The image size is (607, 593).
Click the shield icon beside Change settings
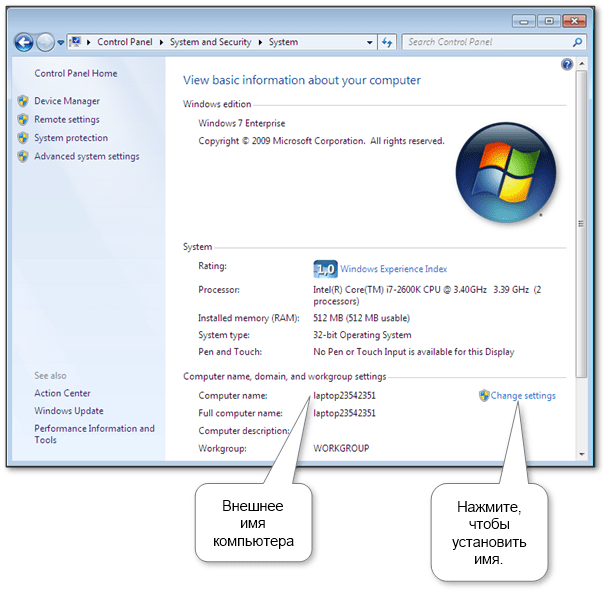pos(484,396)
